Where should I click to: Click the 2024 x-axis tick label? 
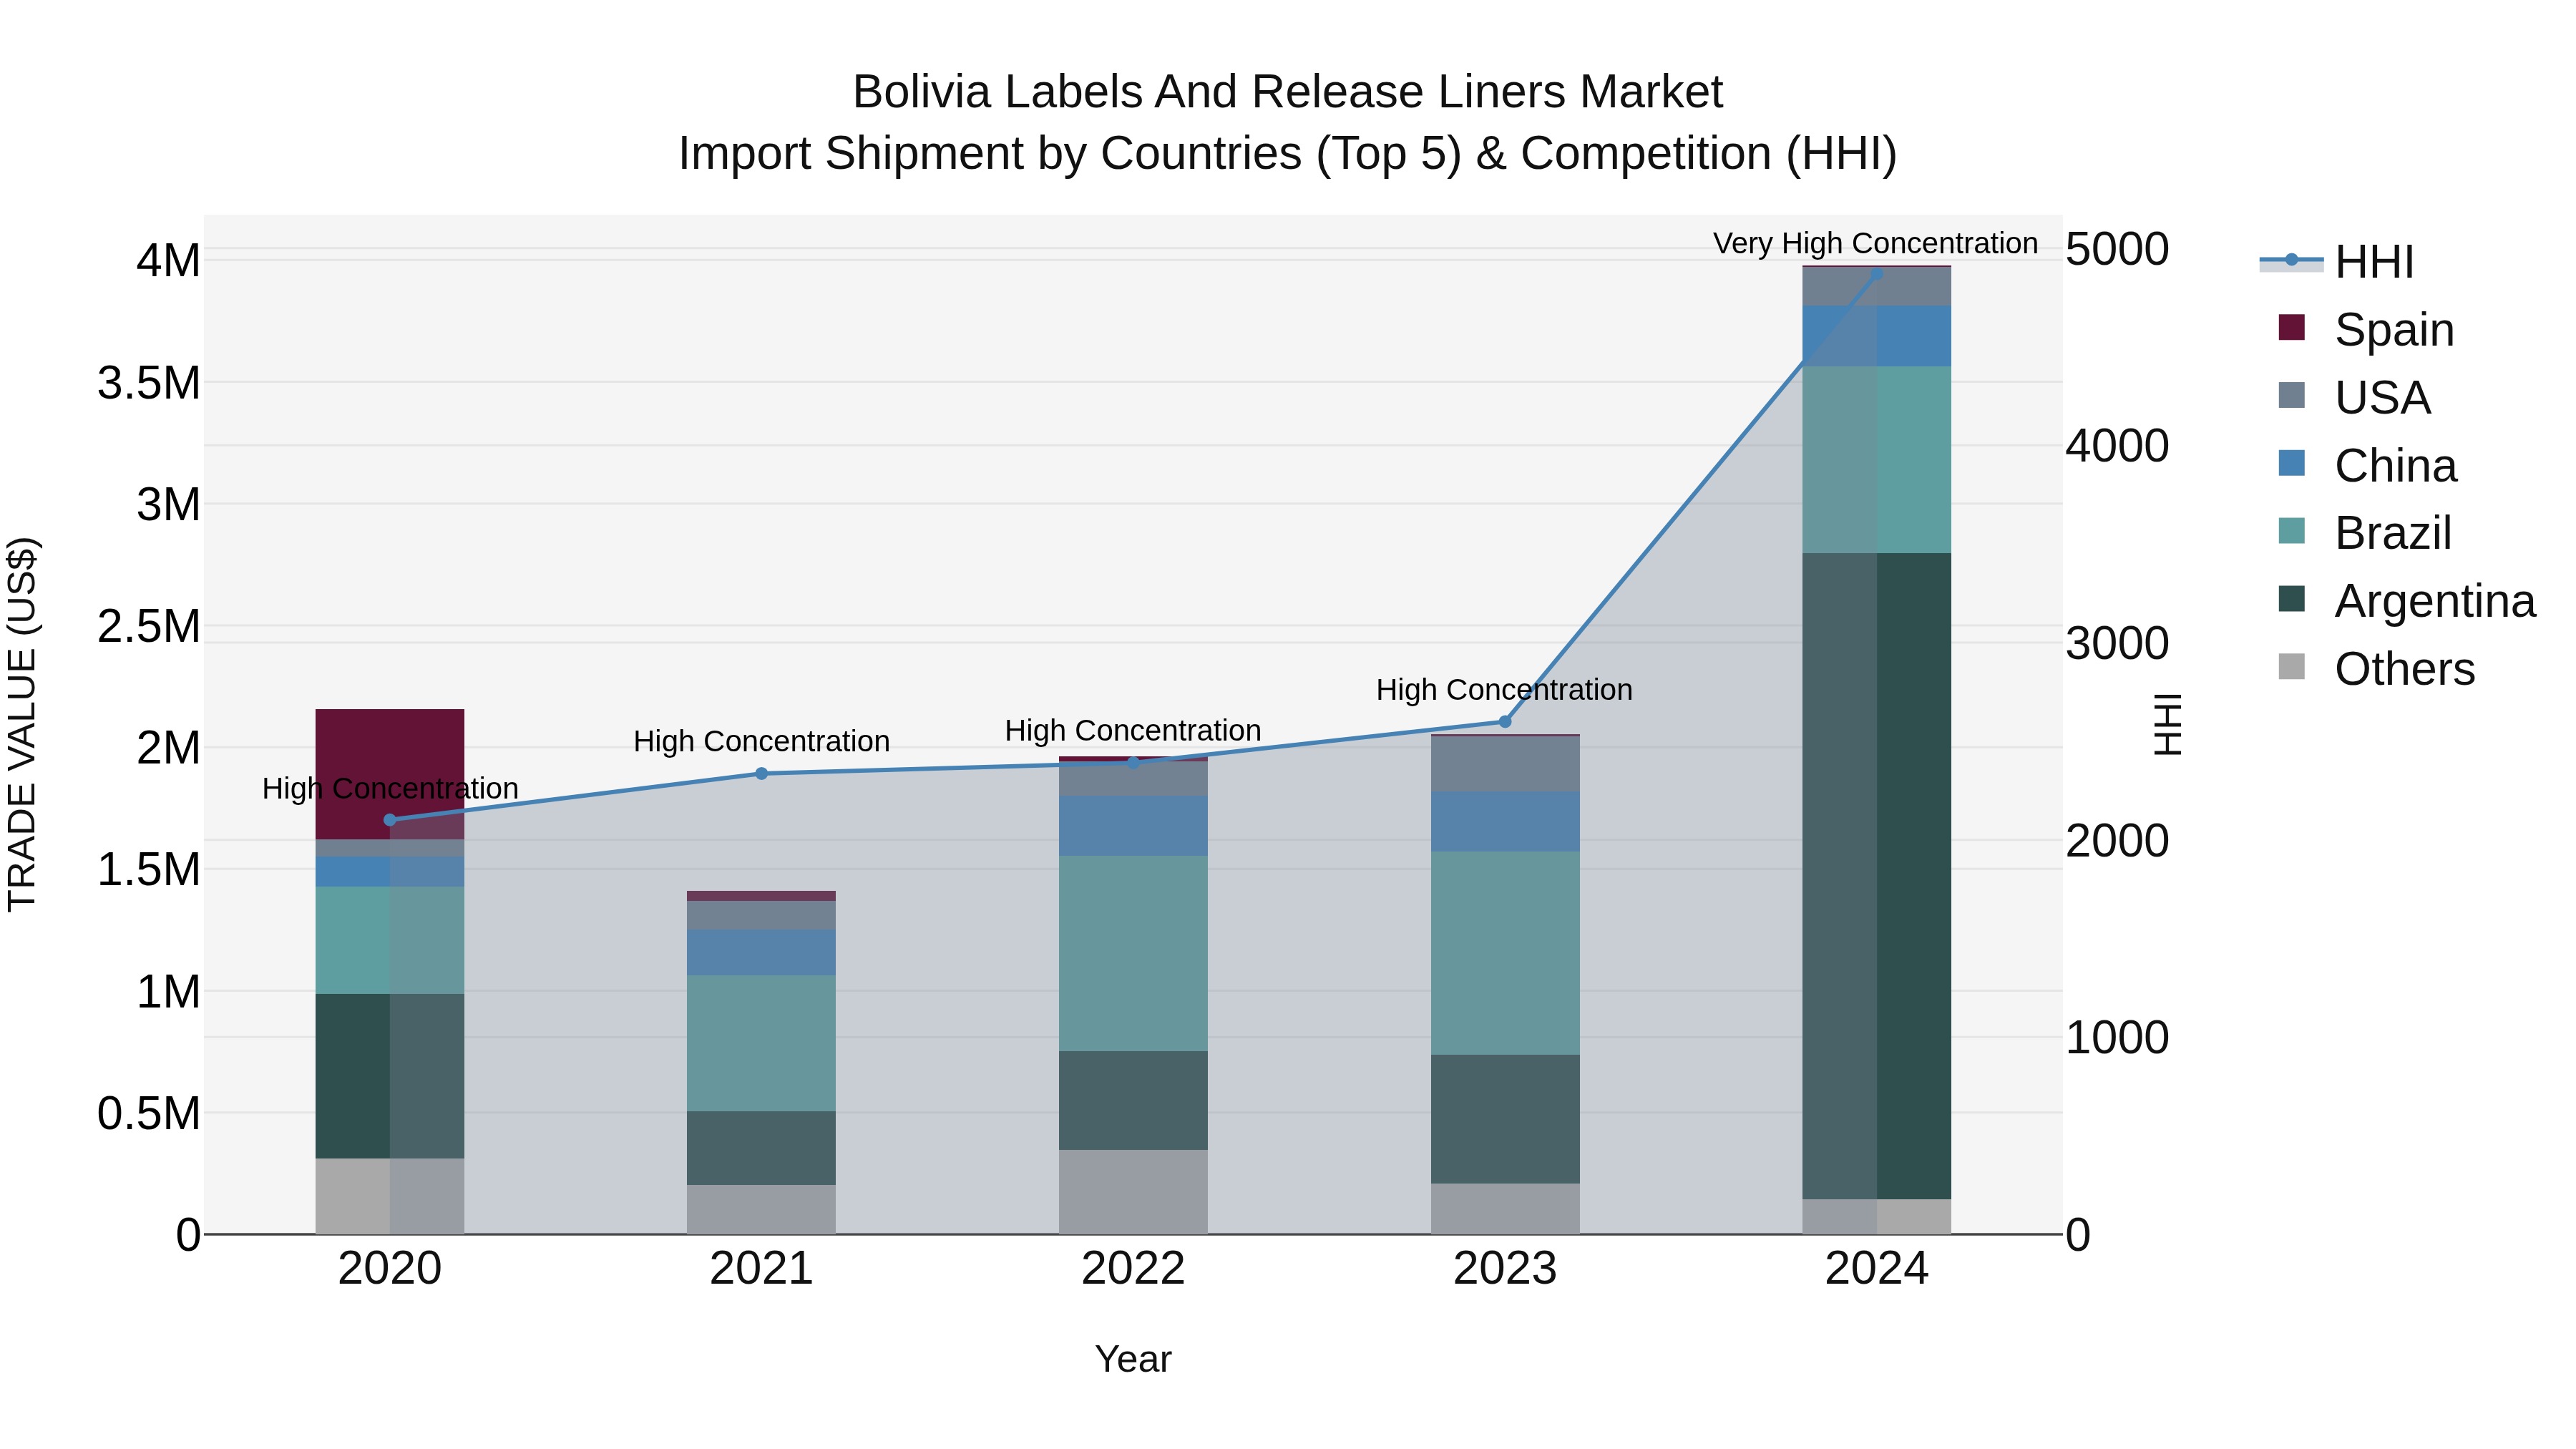[x=1877, y=1269]
